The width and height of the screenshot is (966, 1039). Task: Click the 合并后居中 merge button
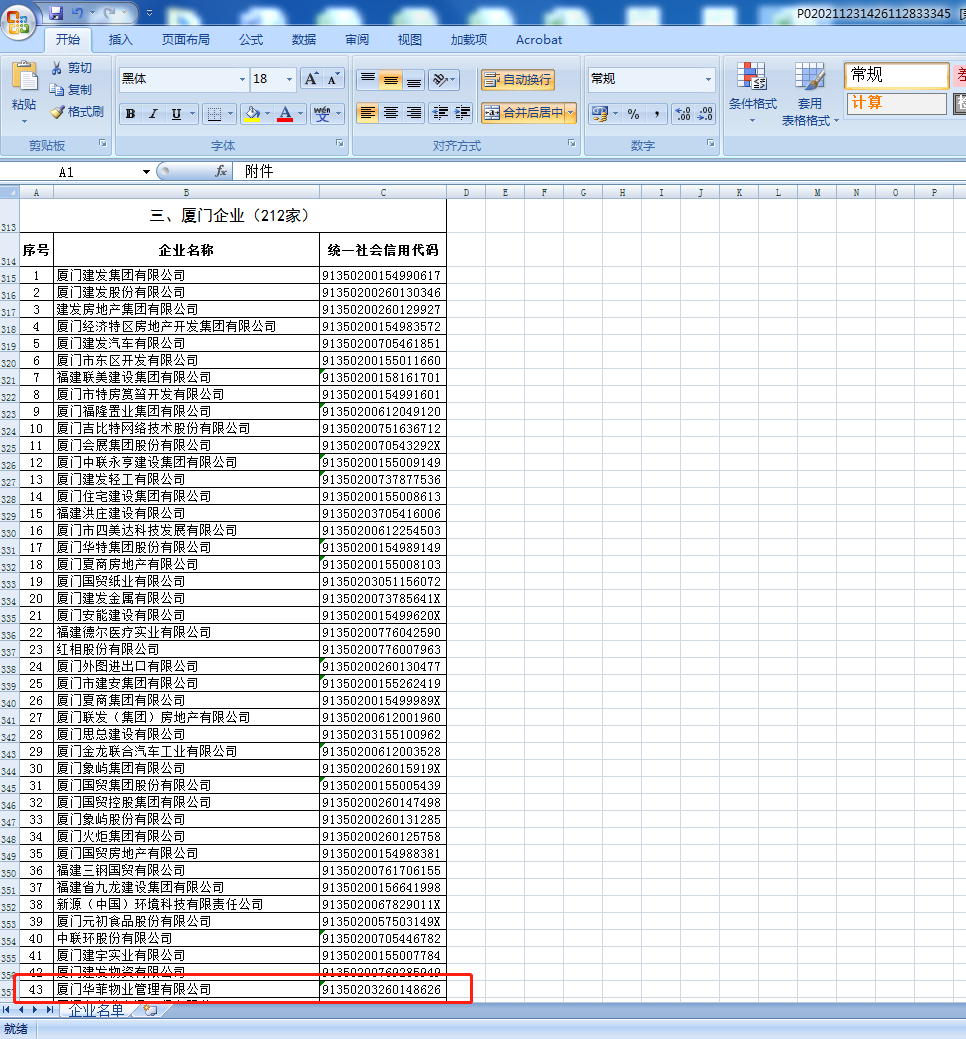(523, 113)
